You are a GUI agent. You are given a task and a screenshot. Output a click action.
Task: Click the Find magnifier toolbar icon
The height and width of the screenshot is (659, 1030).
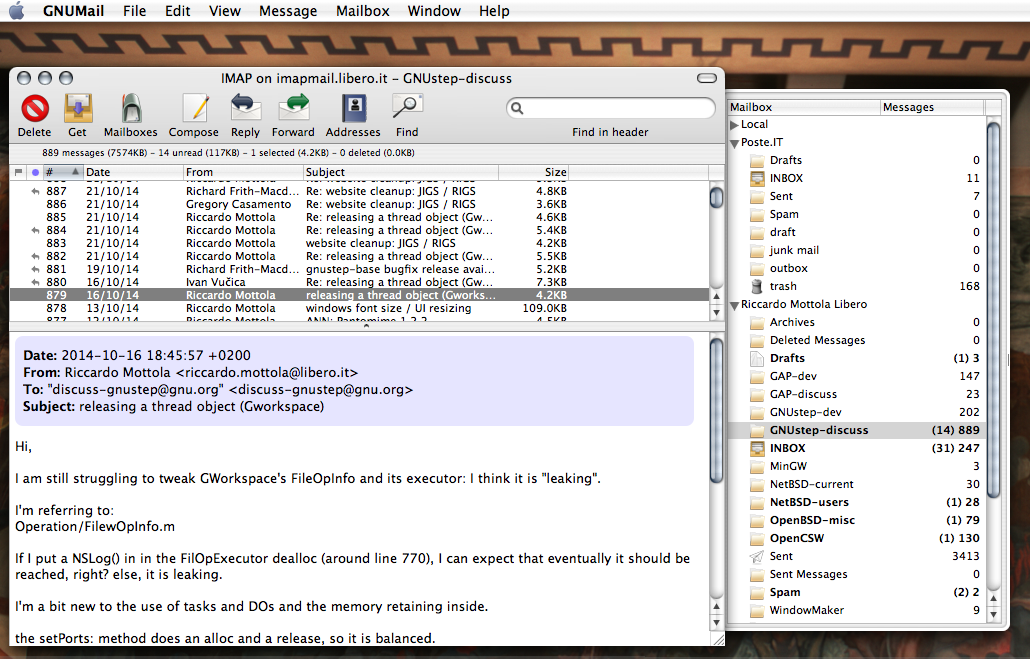[407, 107]
